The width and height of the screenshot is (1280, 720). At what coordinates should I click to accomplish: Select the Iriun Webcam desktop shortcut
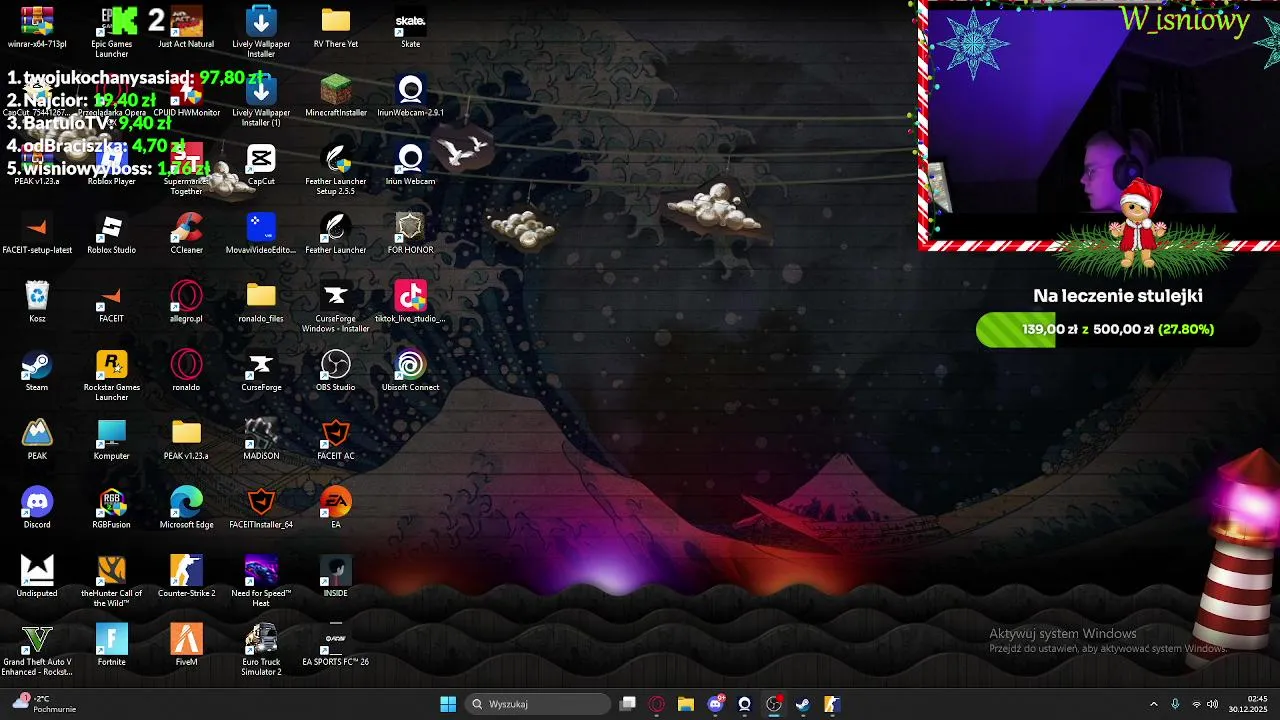coord(410,165)
